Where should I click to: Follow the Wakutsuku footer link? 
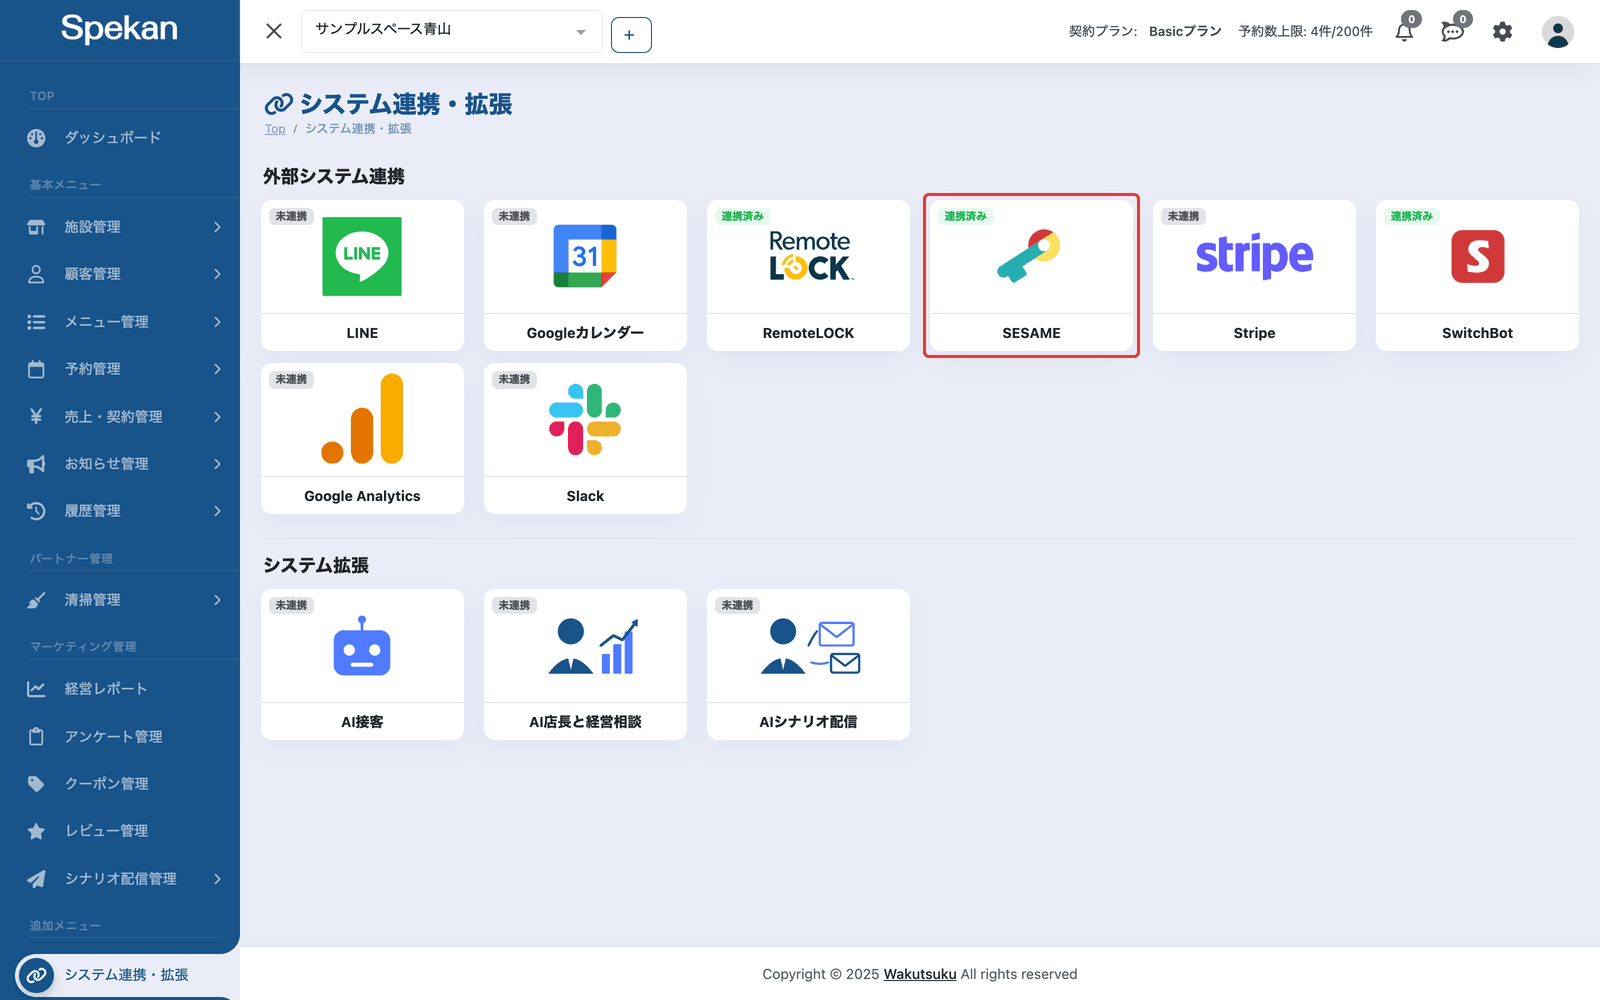pos(920,974)
